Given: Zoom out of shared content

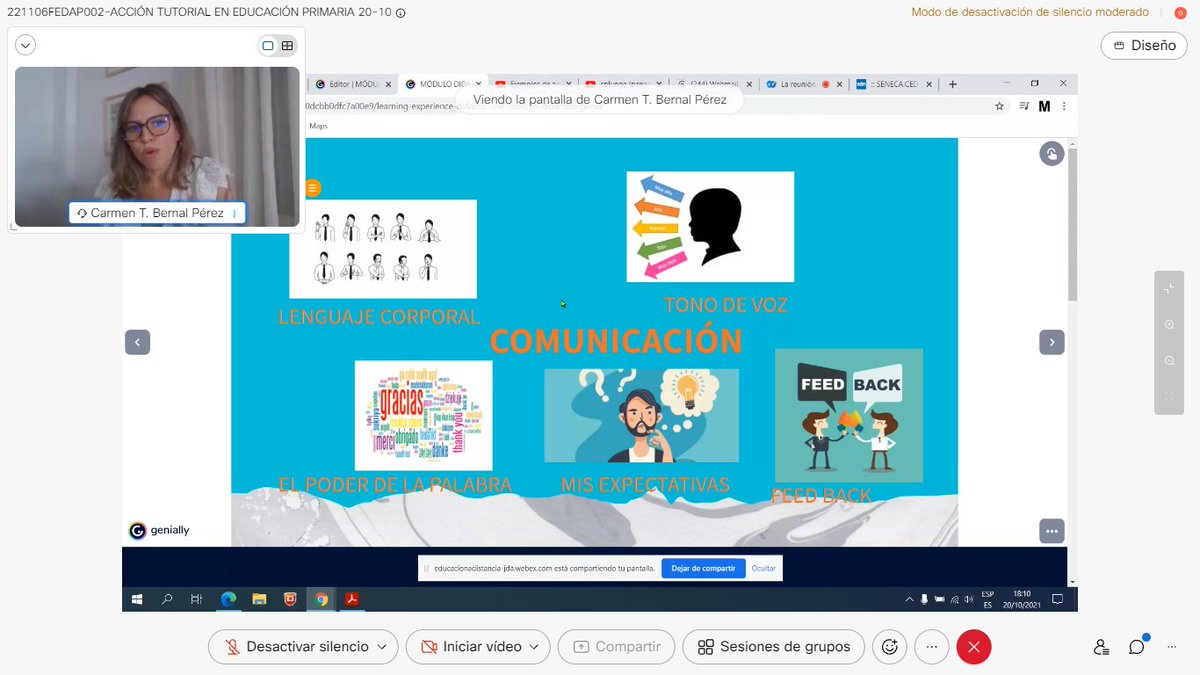Looking at the screenshot, I should [1169, 361].
